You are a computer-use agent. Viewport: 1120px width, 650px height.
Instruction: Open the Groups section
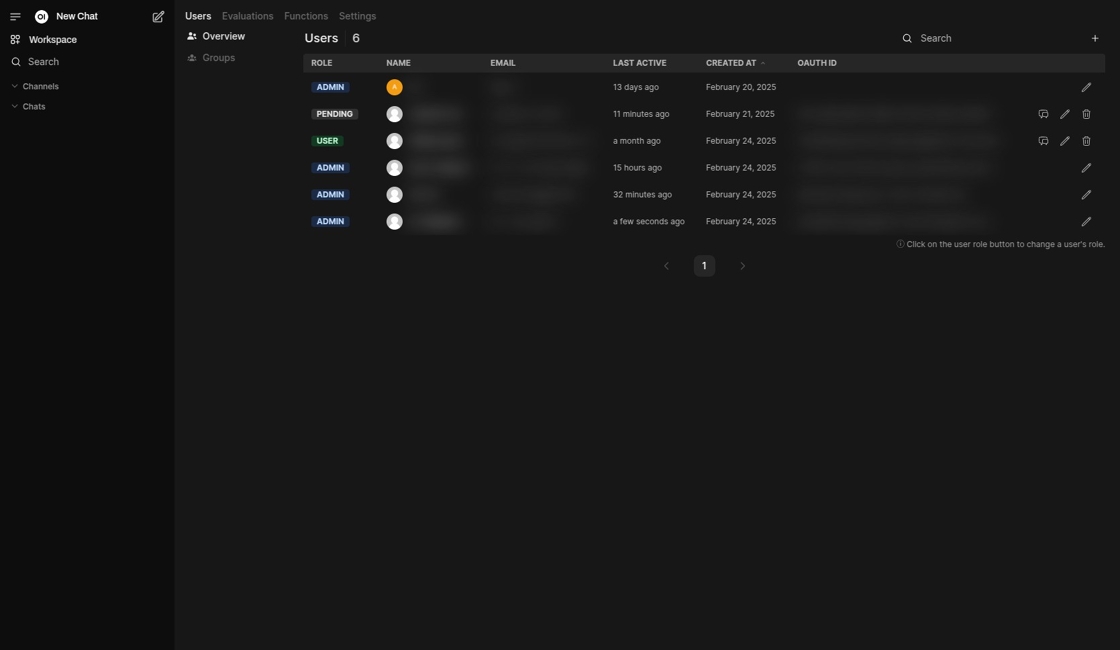coord(218,58)
